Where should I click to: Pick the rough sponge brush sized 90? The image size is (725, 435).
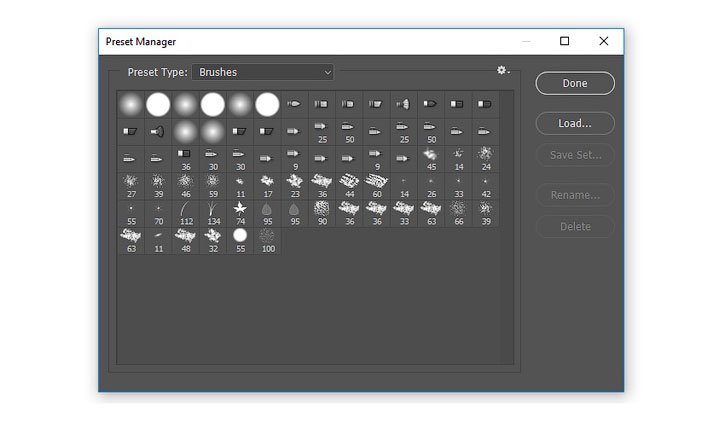(322, 213)
